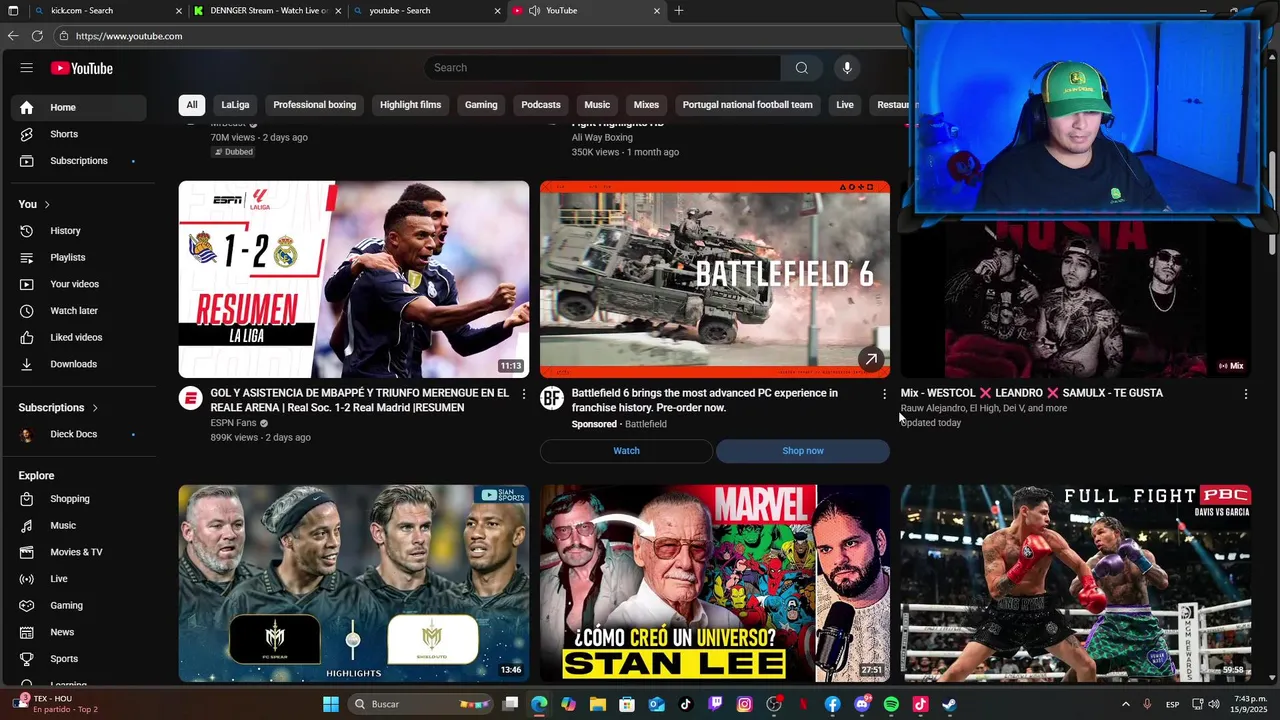The image size is (1280, 720).
Task: Open Gaming under Explore
Action: [x=80, y=605]
